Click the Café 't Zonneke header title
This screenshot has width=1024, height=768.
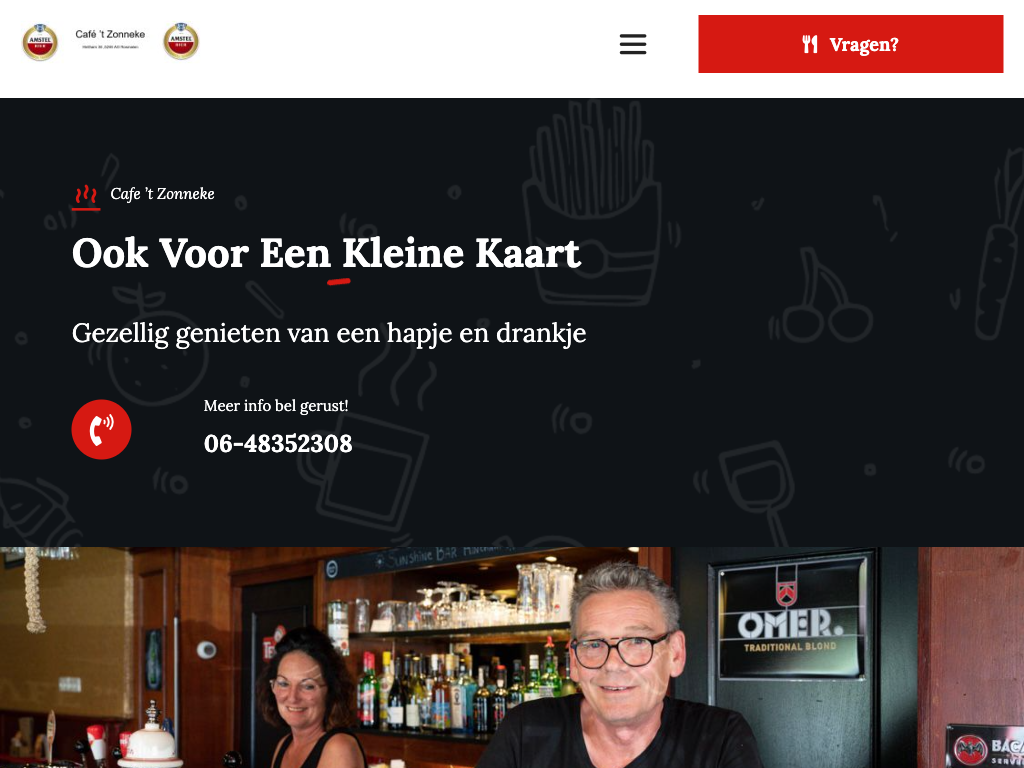110,34
